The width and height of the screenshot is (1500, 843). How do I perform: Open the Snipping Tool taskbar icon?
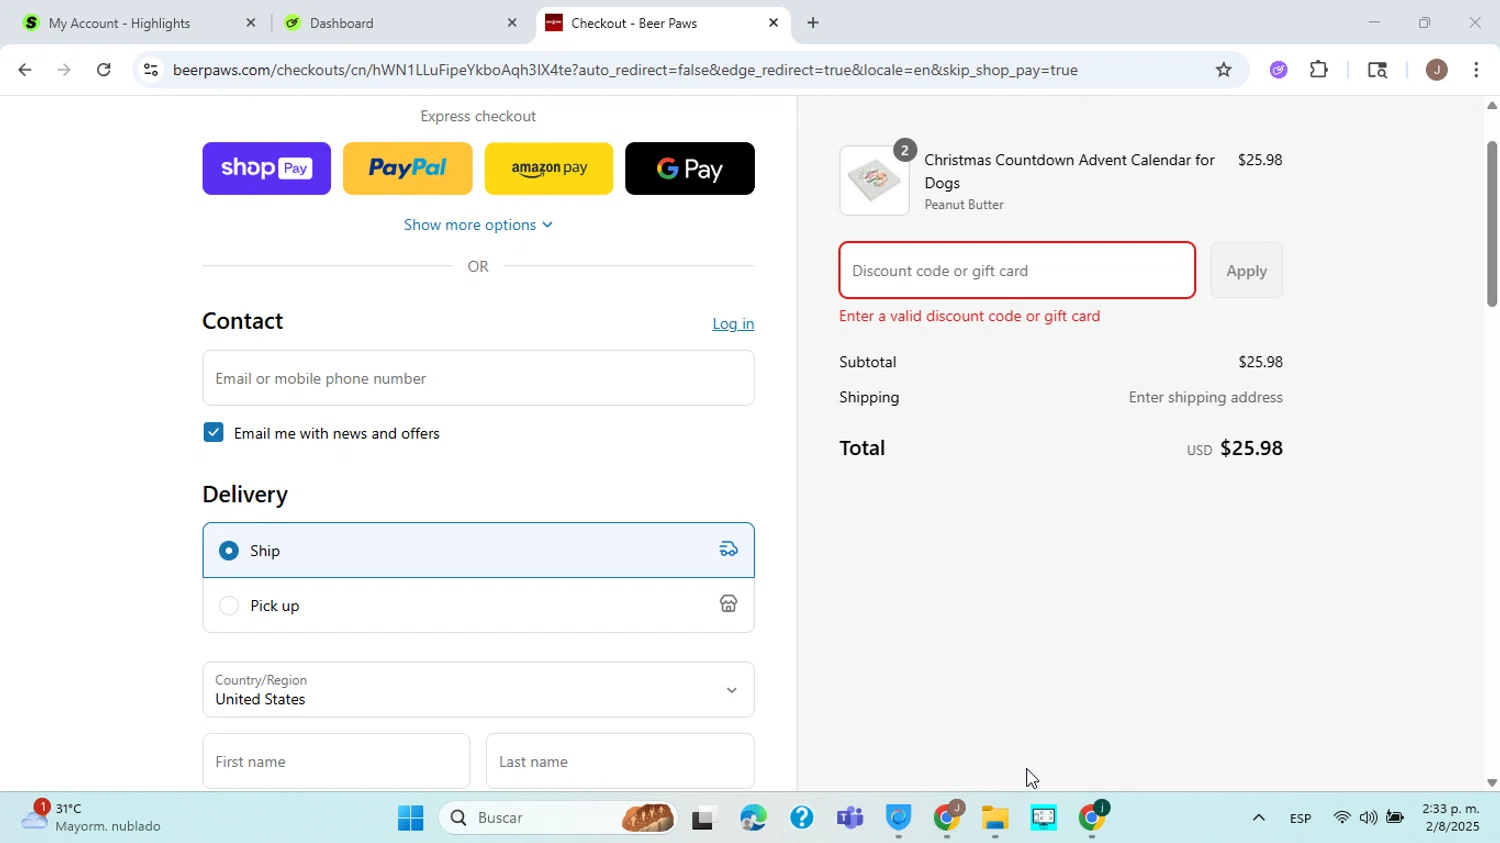pyautogui.click(x=1044, y=818)
